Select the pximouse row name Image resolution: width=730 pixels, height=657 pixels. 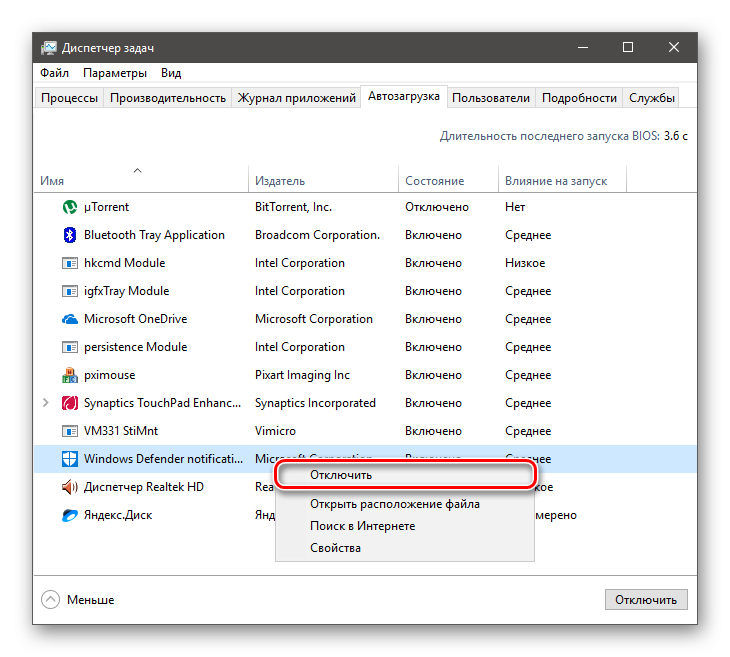click(109, 375)
